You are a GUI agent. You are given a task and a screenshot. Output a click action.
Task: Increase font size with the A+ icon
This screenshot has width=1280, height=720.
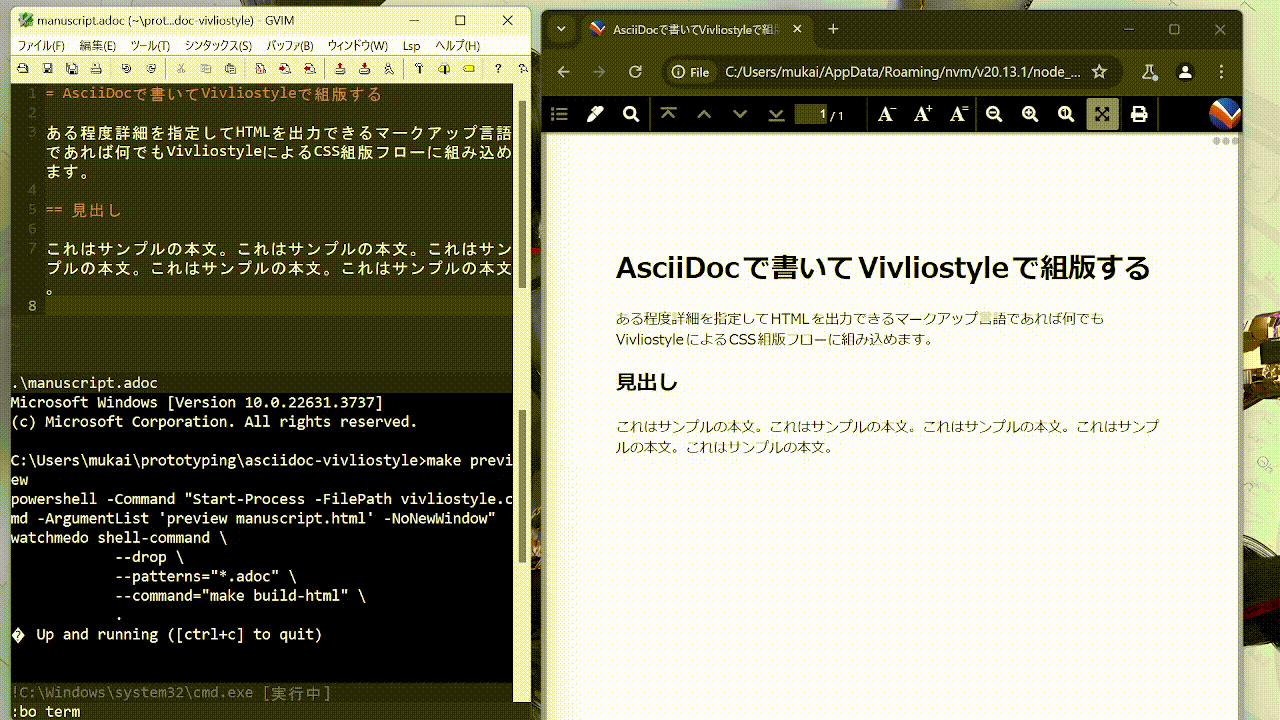tap(921, 114)
